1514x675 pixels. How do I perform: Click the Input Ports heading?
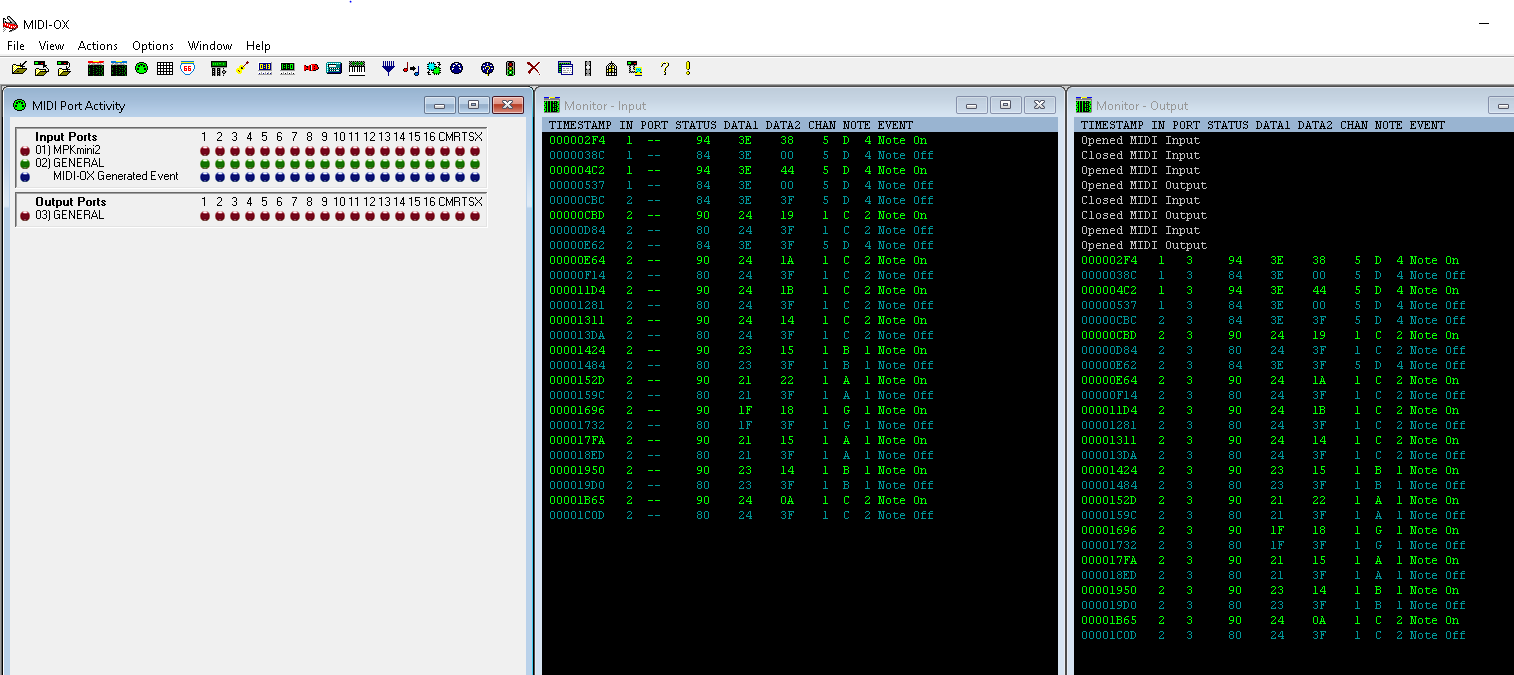[66, 137]
